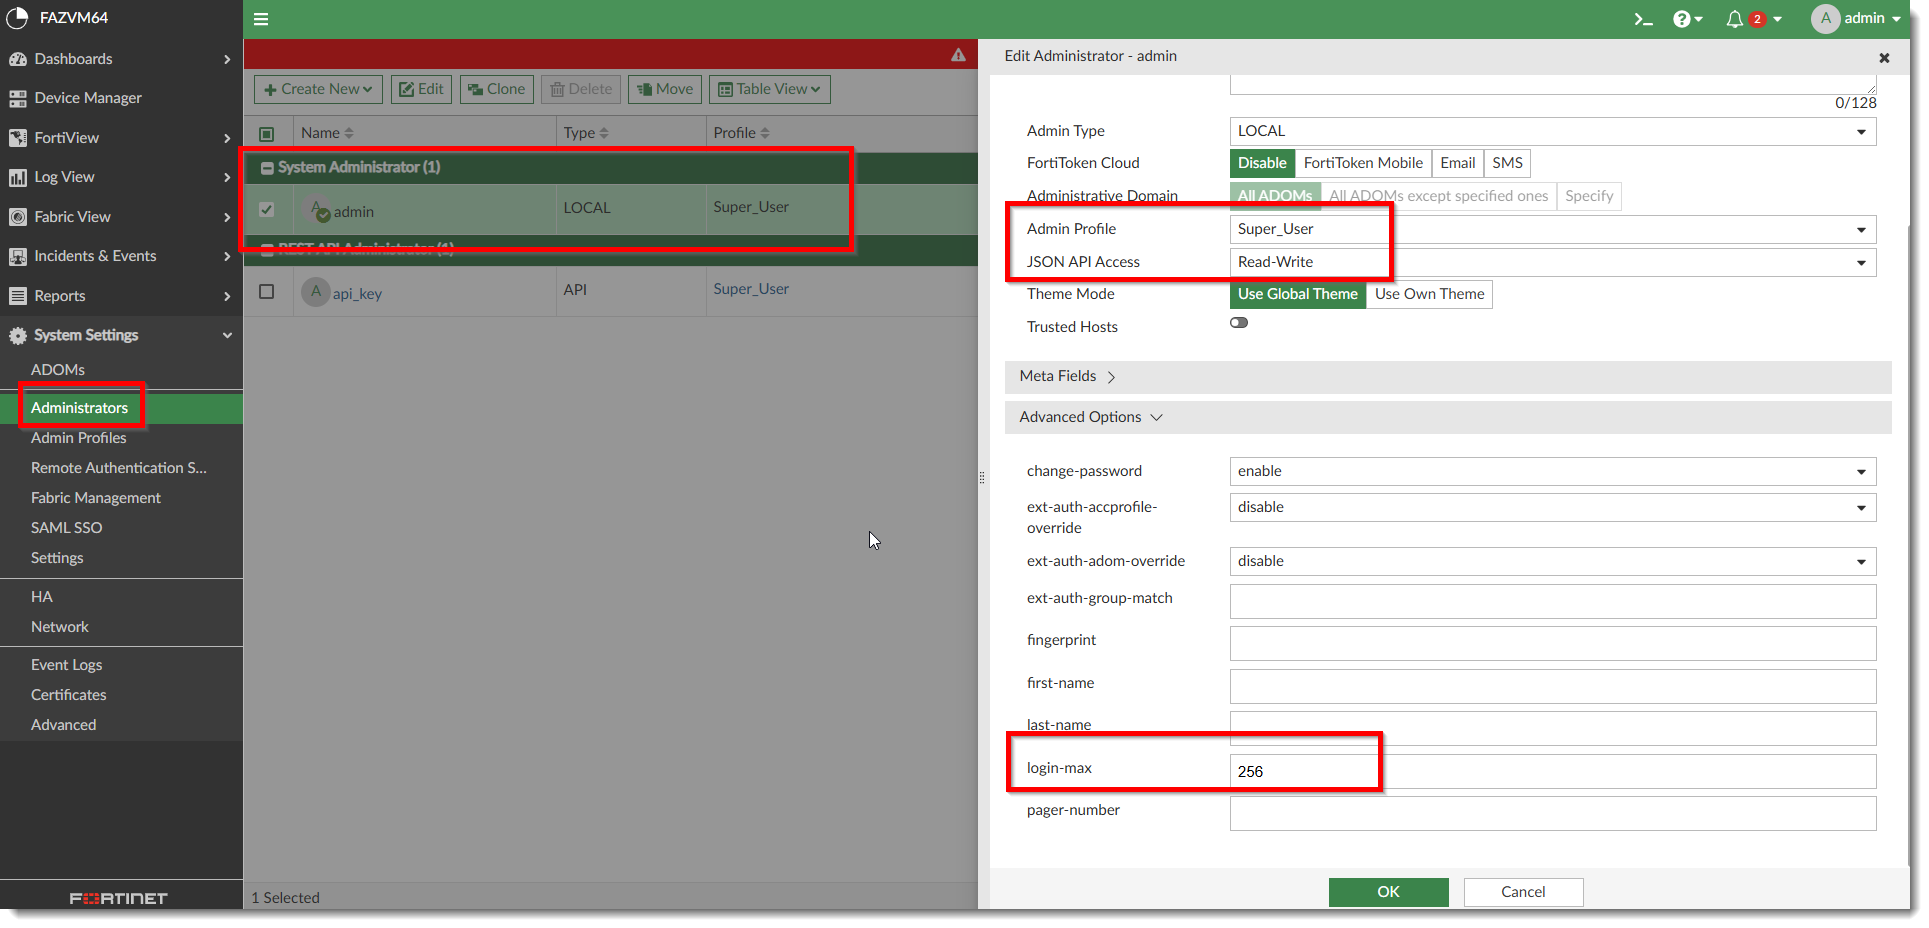Uncheck the selected admin row checkbox
The image size is (1929, 928).
[x=267, y=209]
